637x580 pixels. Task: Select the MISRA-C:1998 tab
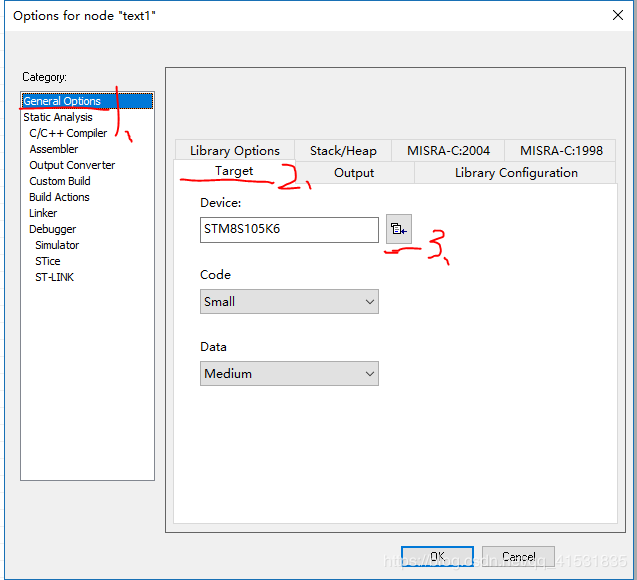point(561,151)
